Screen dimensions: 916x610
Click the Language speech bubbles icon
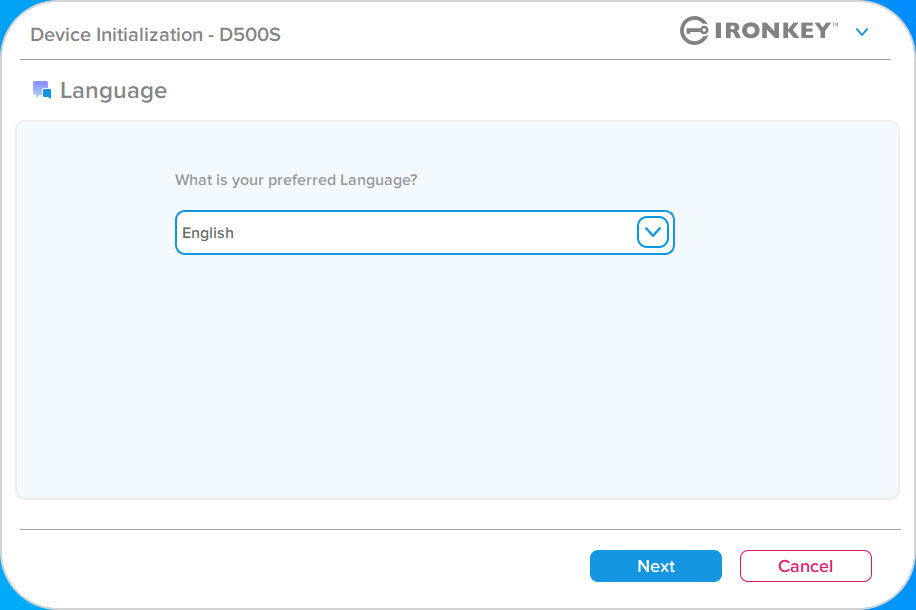pos(42,90)
